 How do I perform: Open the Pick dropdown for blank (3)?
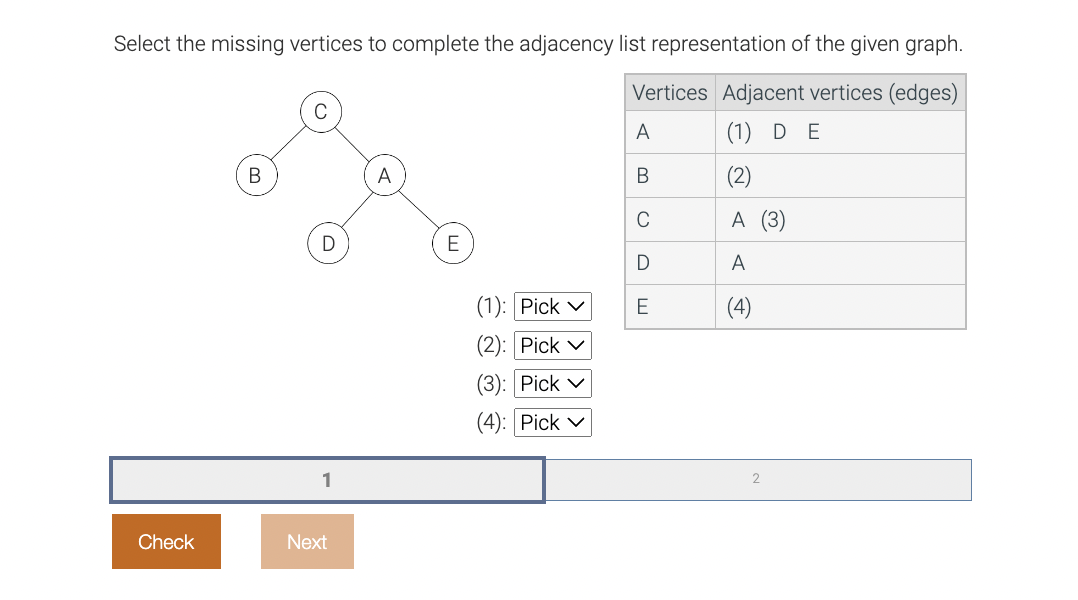coord(552,383)
